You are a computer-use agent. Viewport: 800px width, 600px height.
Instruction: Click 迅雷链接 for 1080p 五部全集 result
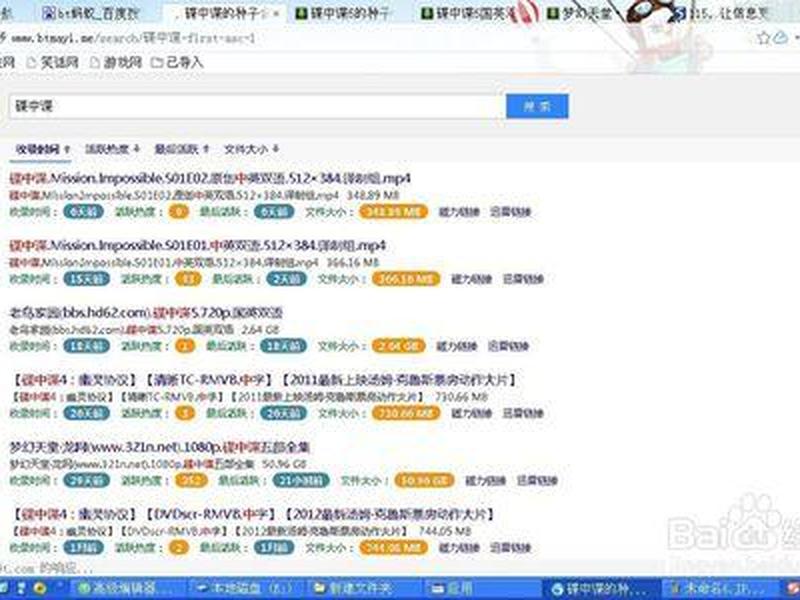tap(537, 481)
